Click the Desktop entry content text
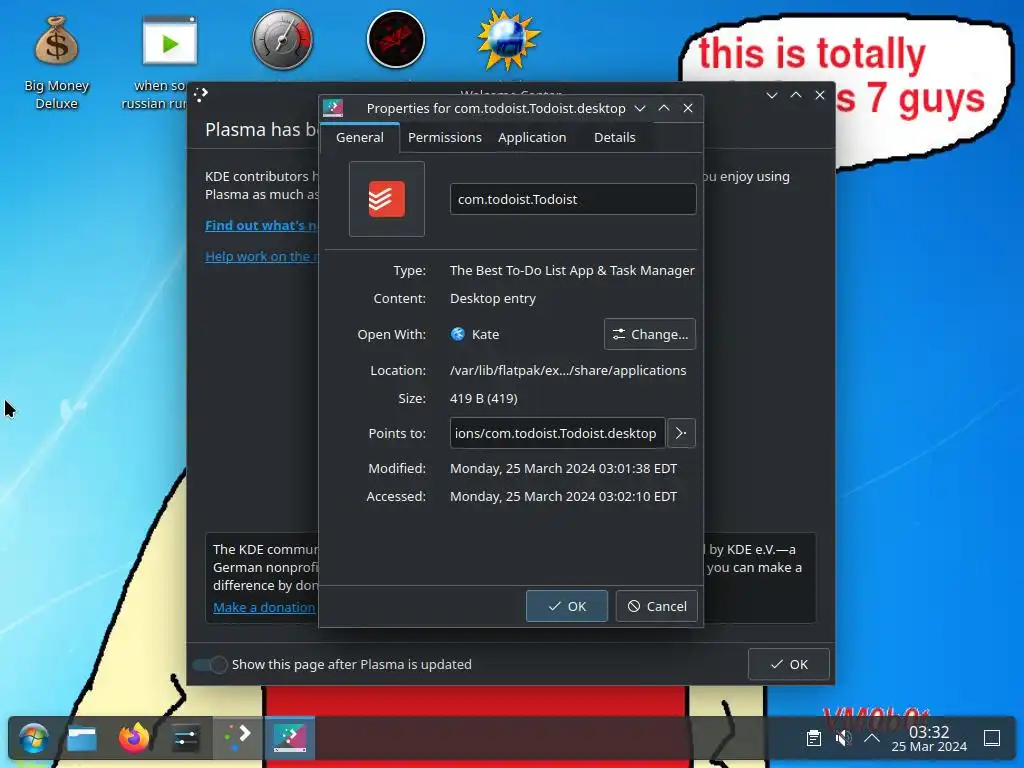This screenshot has height=768, width=1024. 493,298
